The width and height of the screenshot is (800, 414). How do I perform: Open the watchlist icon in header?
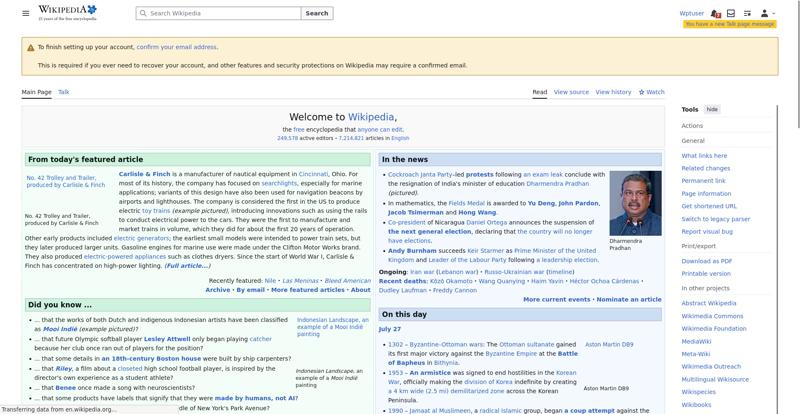pyautogui.click(x=747, y=13)
